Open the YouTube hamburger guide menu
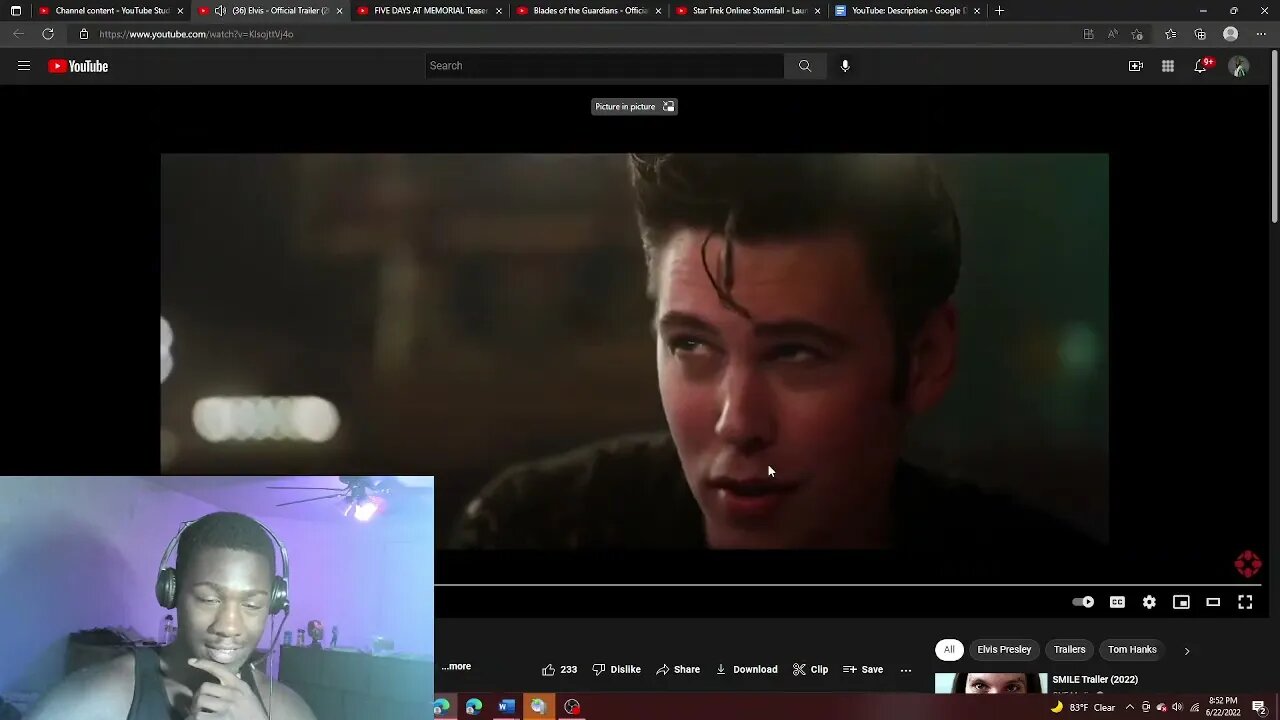The width and height of the screenshot is (1280, 720). [24, 66]
